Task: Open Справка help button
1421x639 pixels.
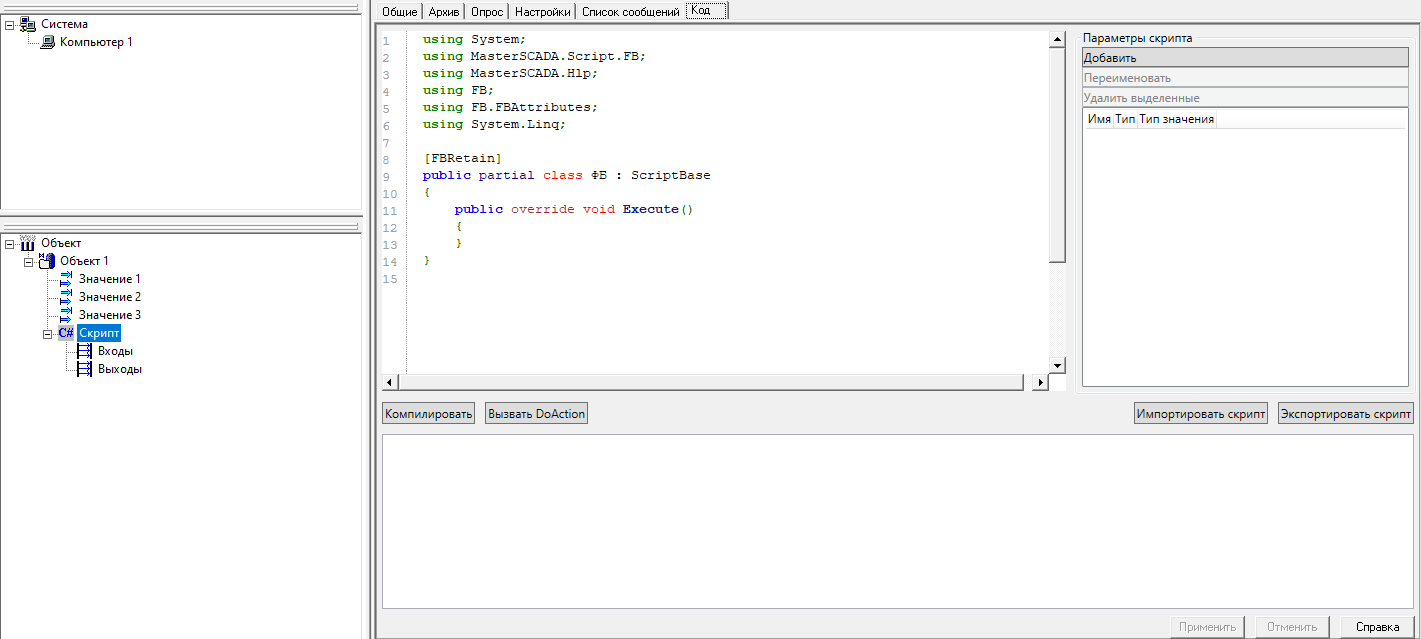Action: (1377, 627)
